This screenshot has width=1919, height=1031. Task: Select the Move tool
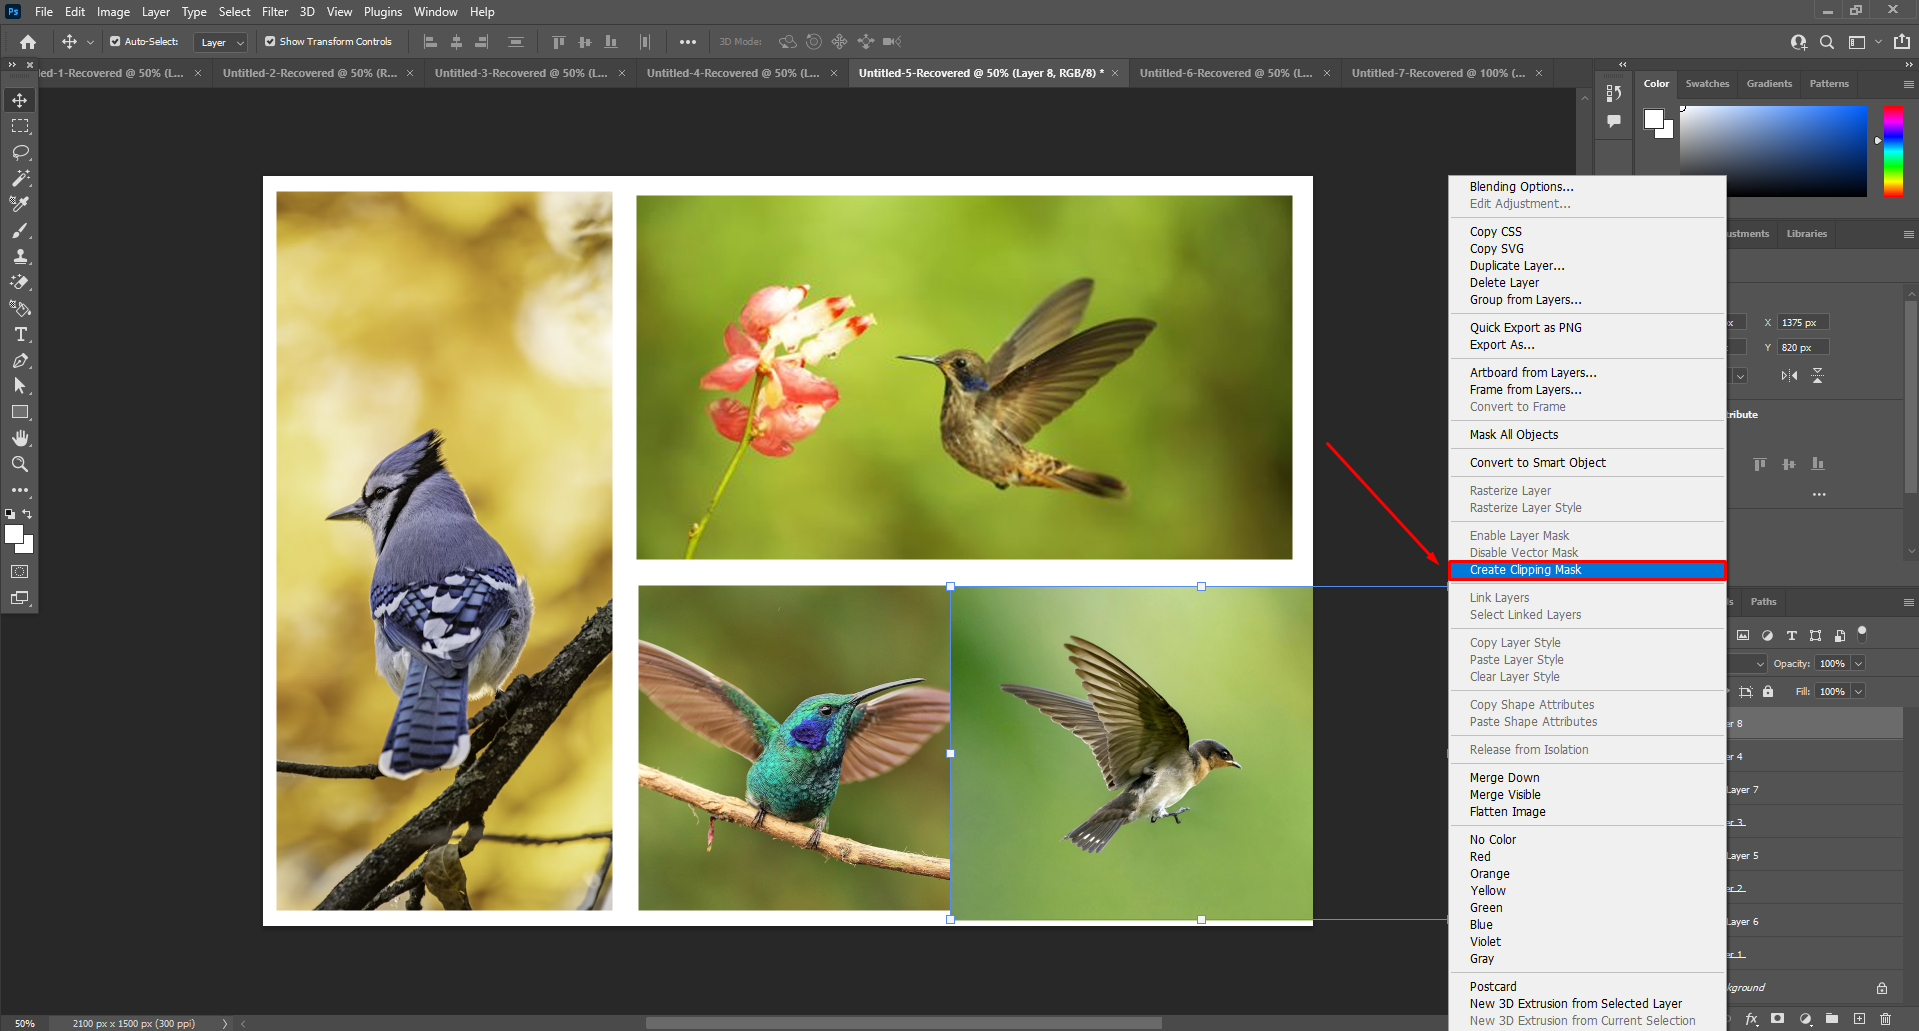tap(20, 99)
